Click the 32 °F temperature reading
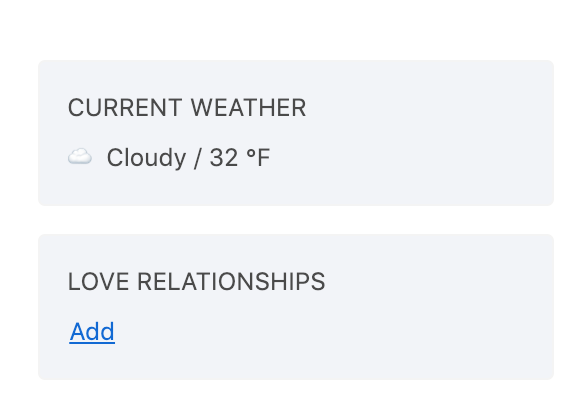The image size is (574, 406). 240,157
